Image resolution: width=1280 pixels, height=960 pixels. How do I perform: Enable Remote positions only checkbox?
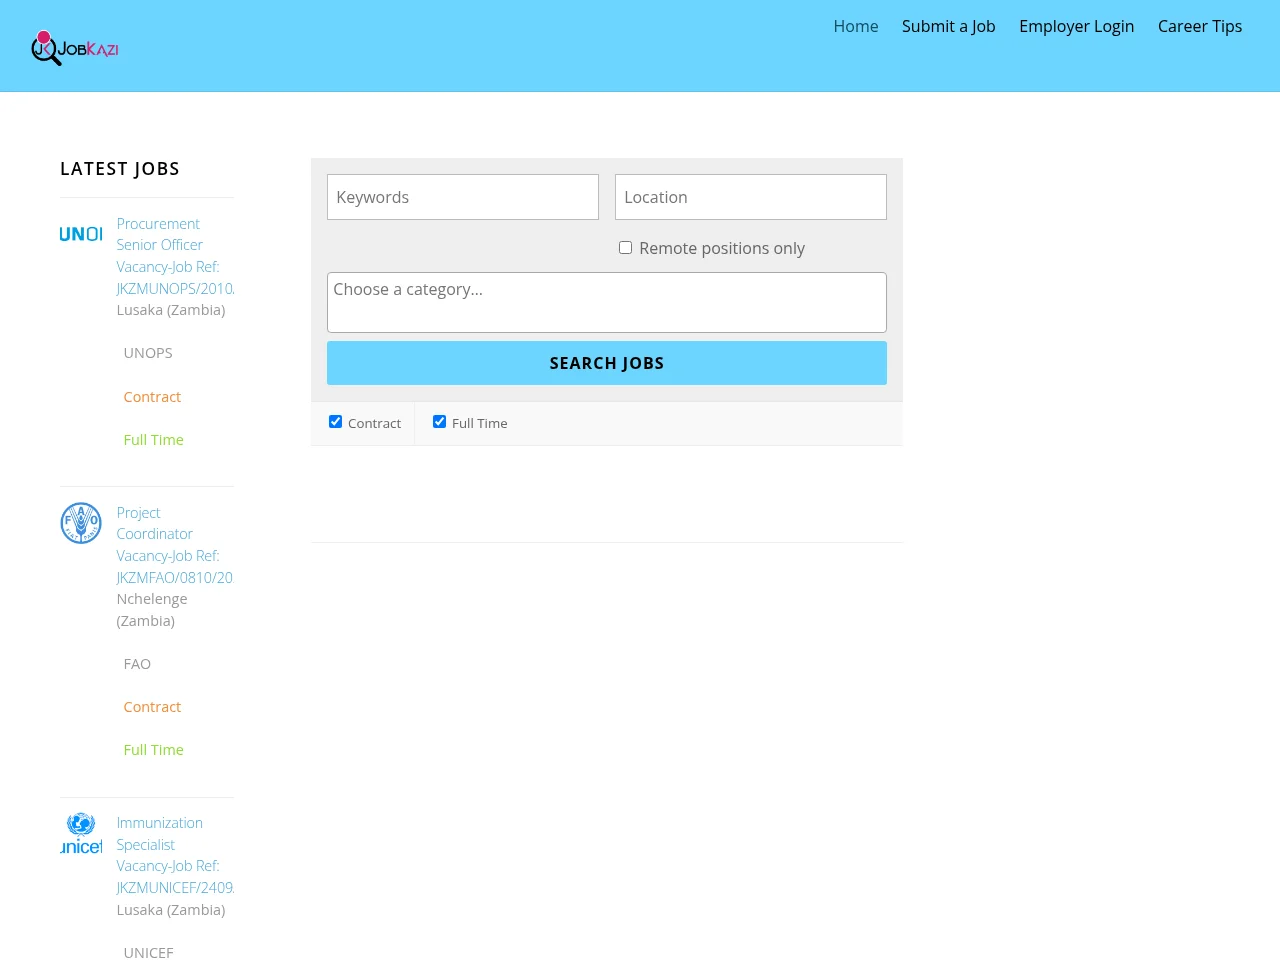pyautogui.click(x=625, y=248)
